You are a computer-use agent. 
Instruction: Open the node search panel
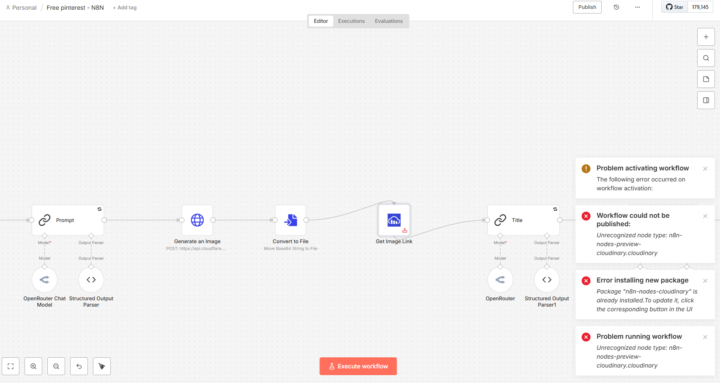click(706, 58)
